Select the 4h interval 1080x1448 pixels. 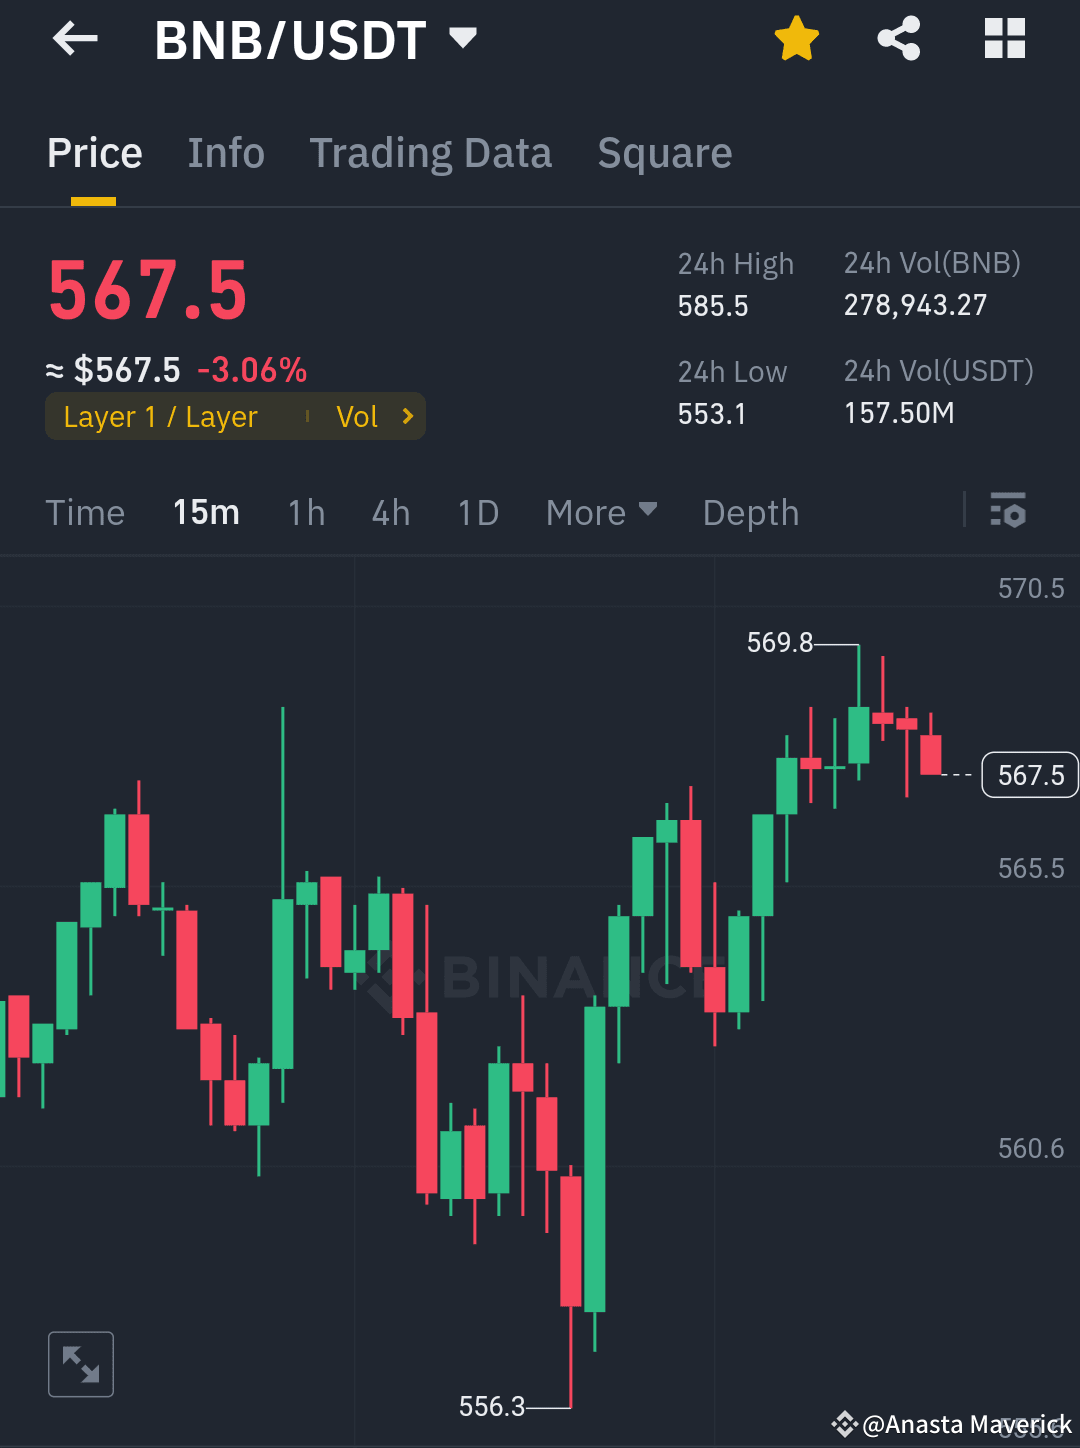point(390,512)
